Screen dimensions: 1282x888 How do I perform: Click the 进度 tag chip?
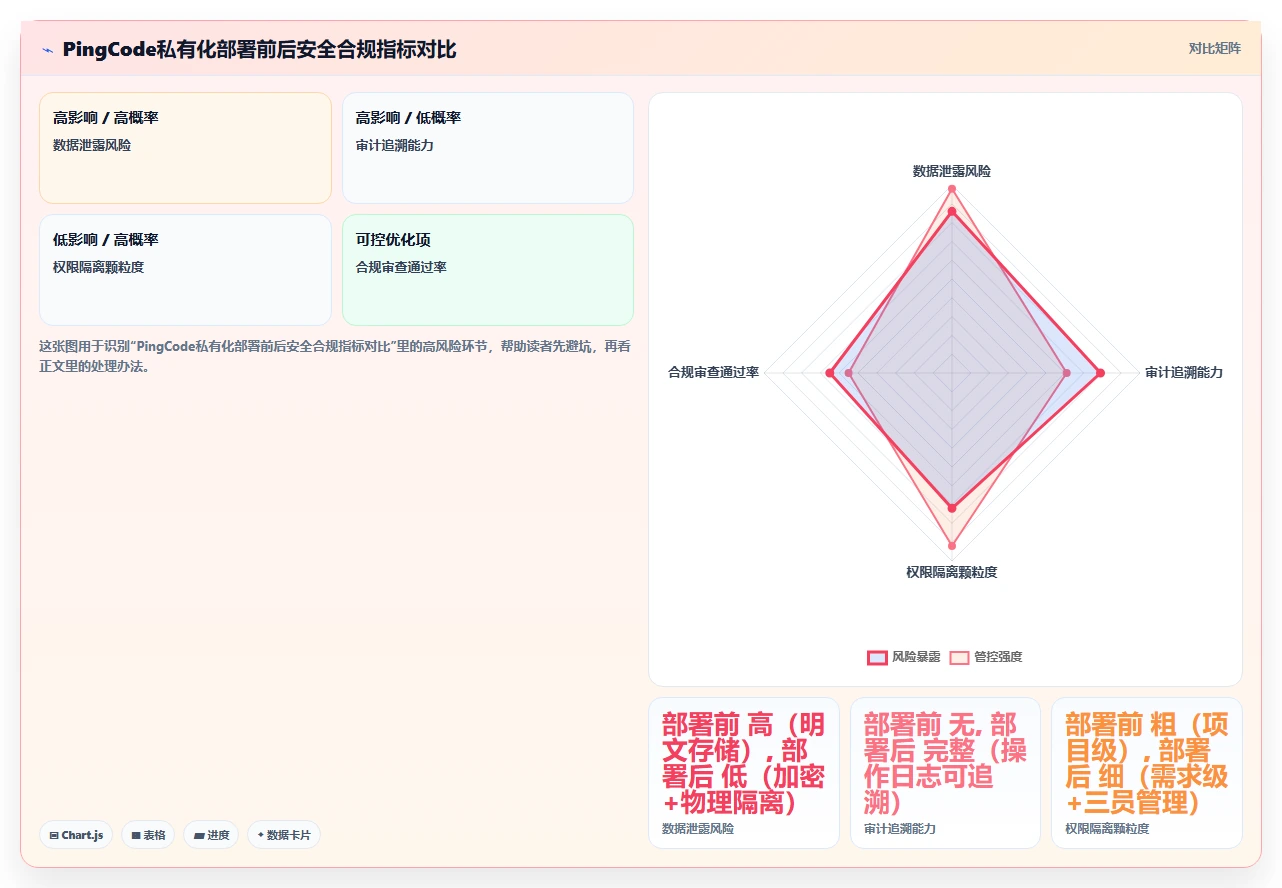coord(211,835)
